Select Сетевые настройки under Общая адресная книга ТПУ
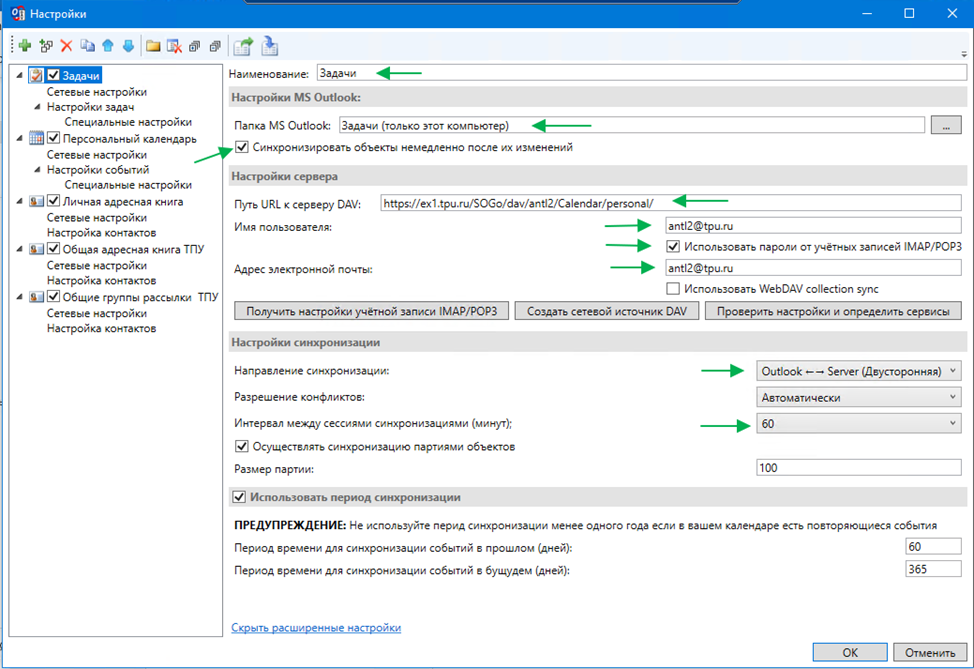This screenshot has width=974, height=669. click(x=97, y=265)
